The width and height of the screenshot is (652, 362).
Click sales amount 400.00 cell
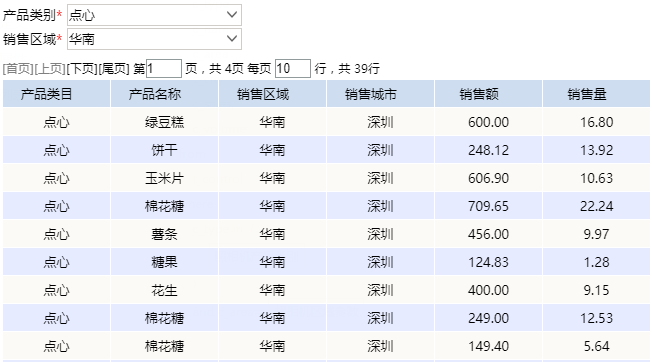pos(488,290)
